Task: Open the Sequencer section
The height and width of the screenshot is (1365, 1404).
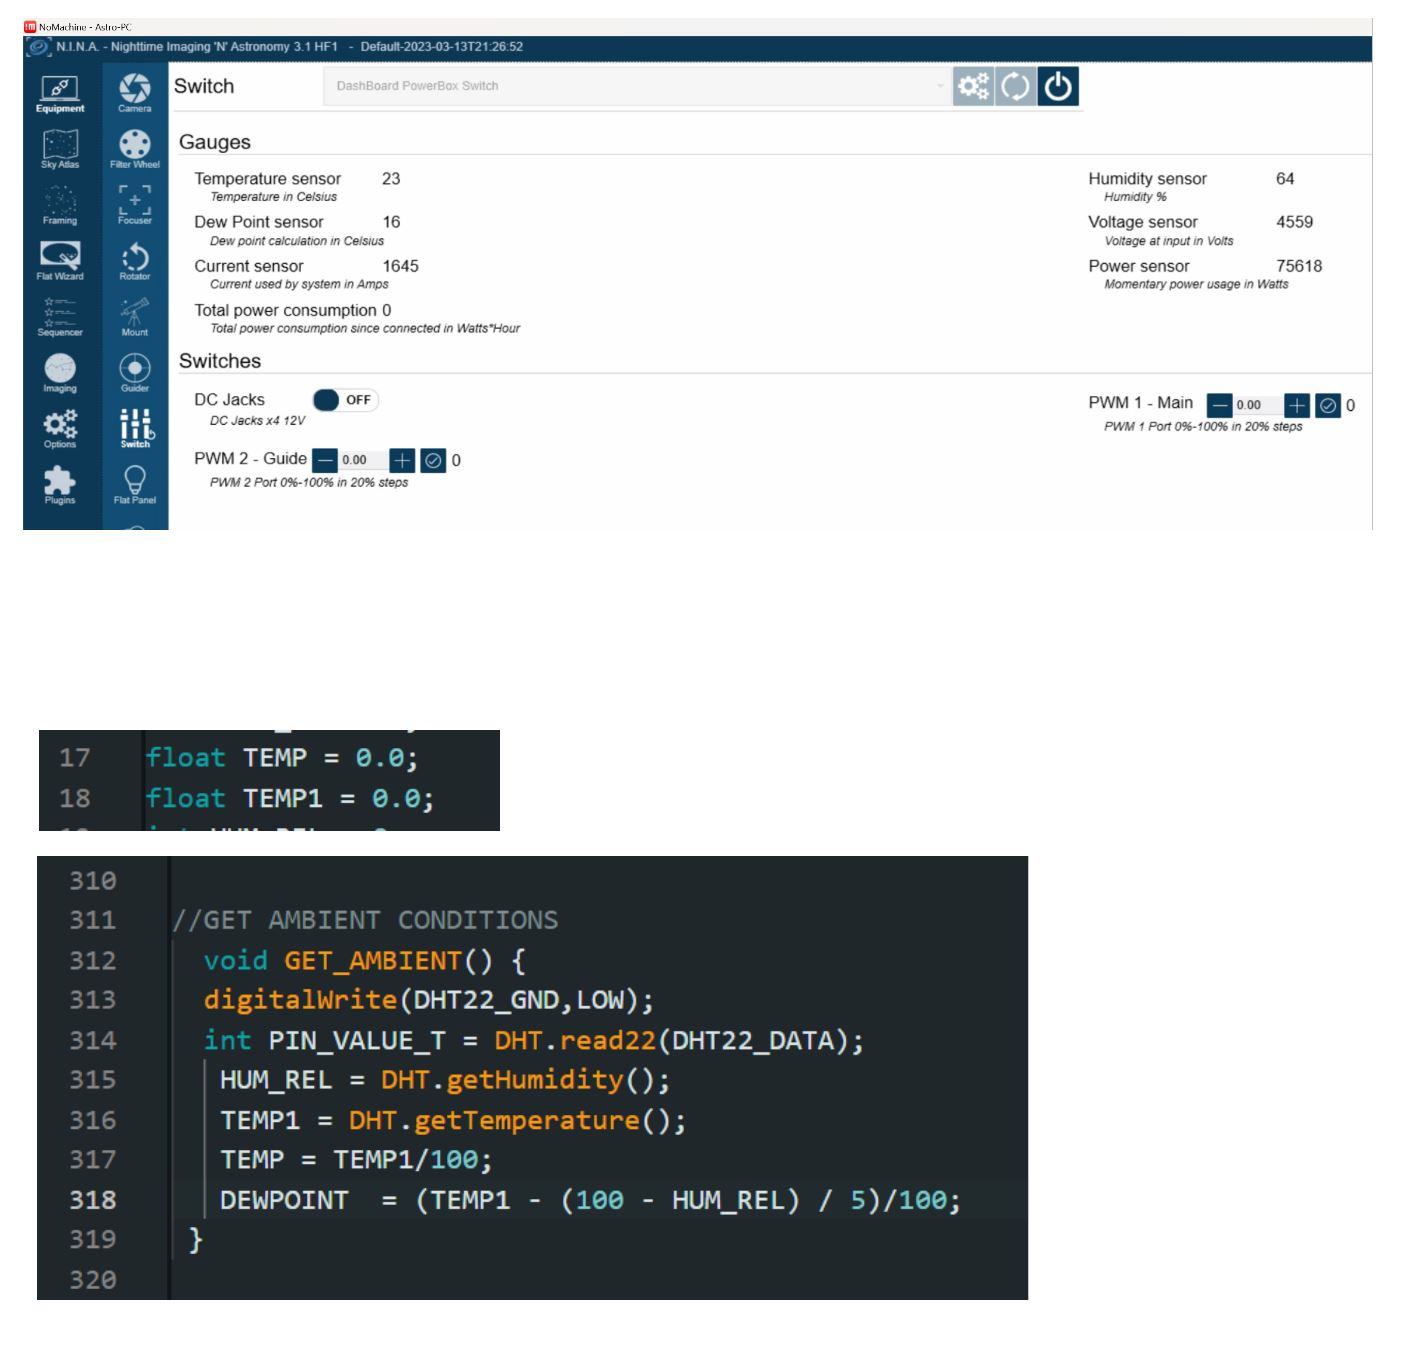Action: pos(60,318)
